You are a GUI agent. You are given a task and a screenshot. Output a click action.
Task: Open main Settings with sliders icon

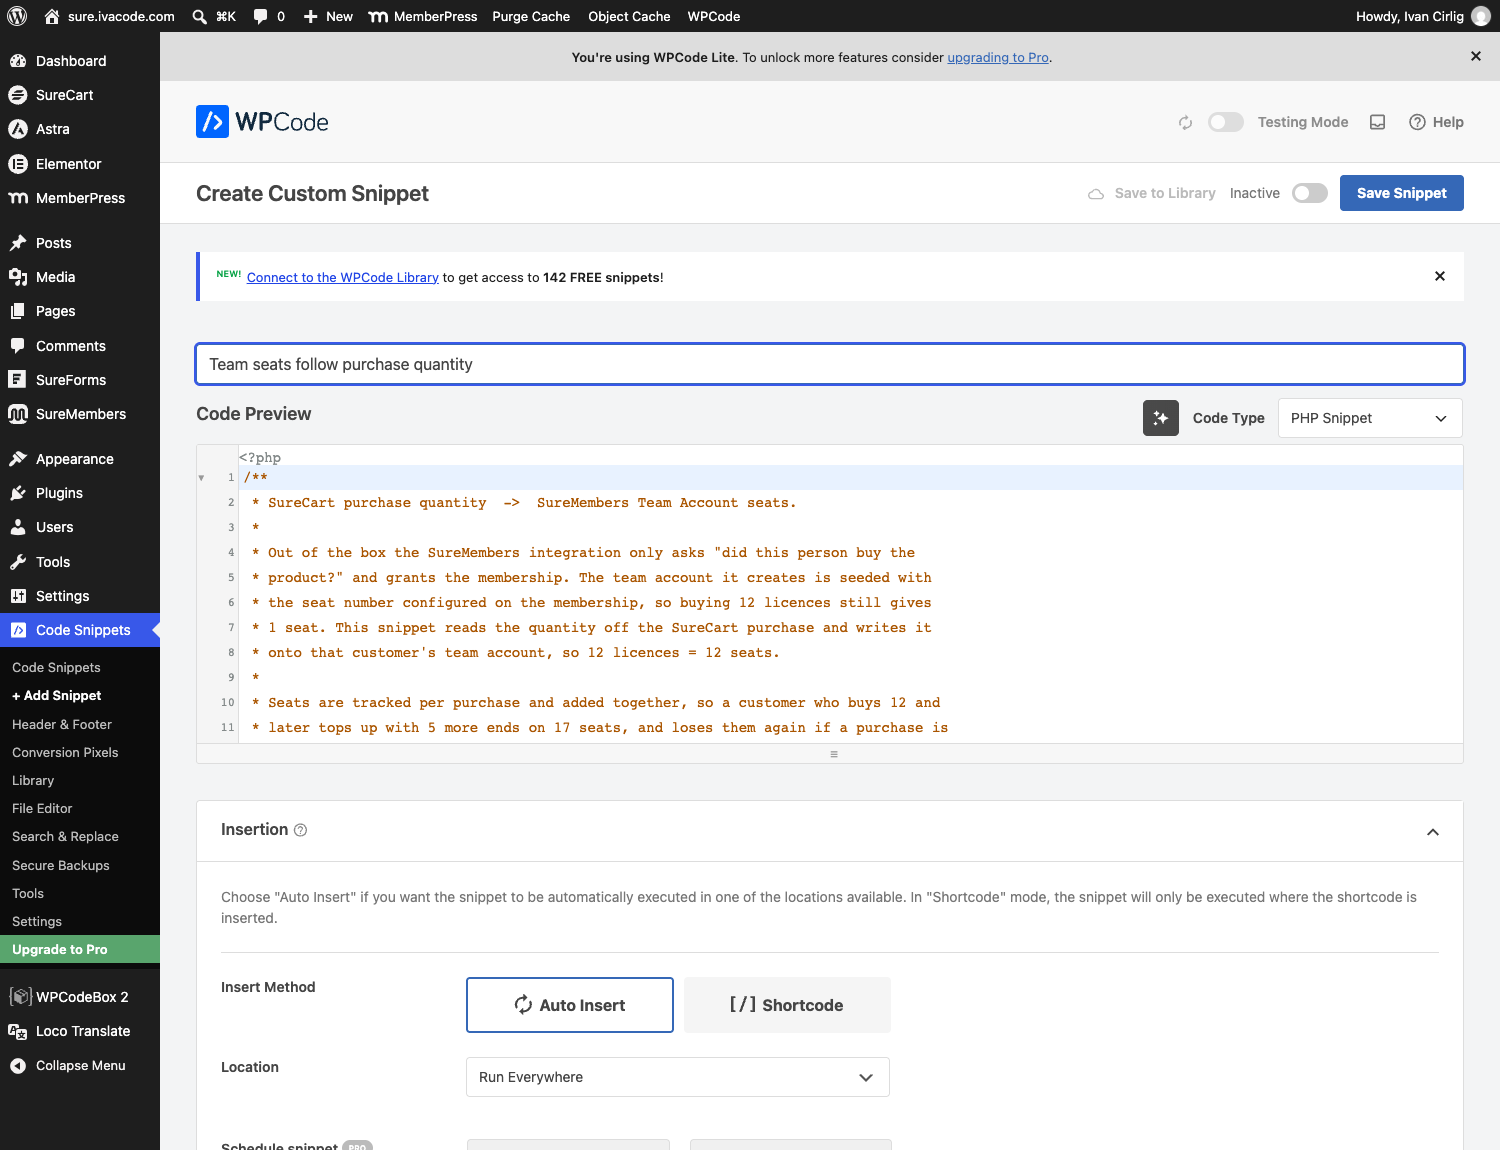coord(80,596)
